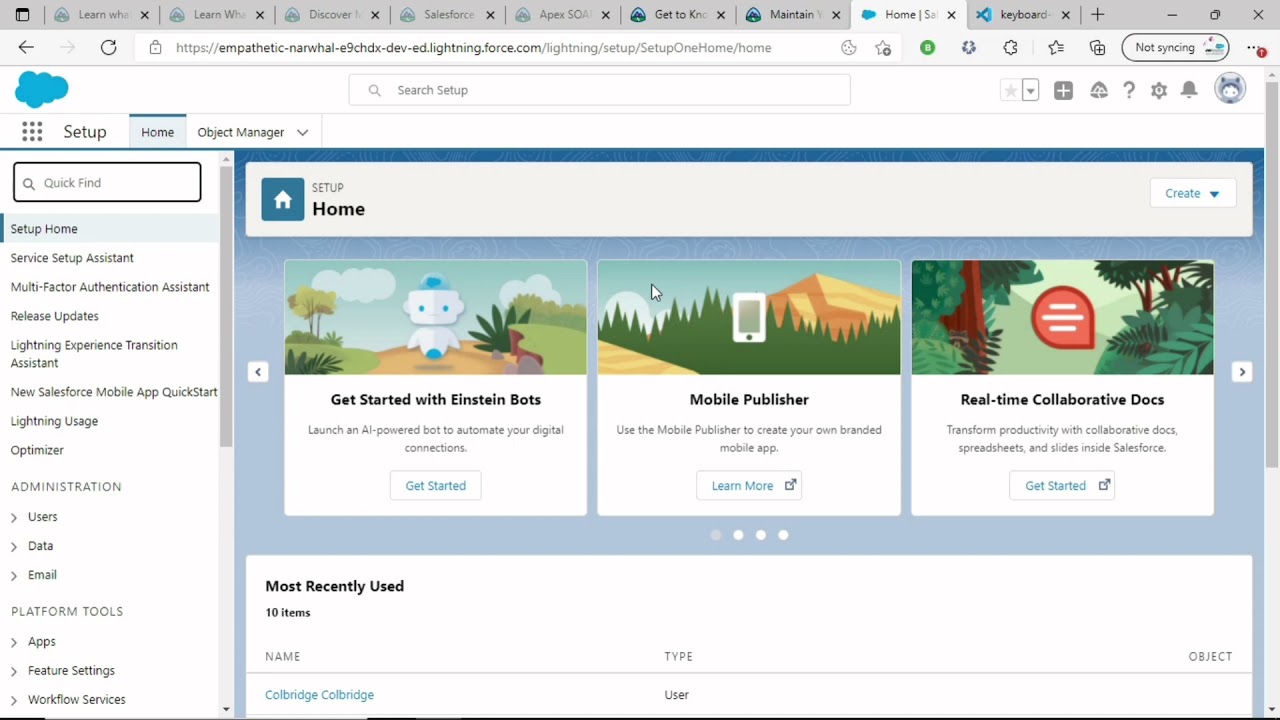Click the Trailhead guidance icon
The width and height of the screenshot is (1280, 720).
click(1099, 90)
